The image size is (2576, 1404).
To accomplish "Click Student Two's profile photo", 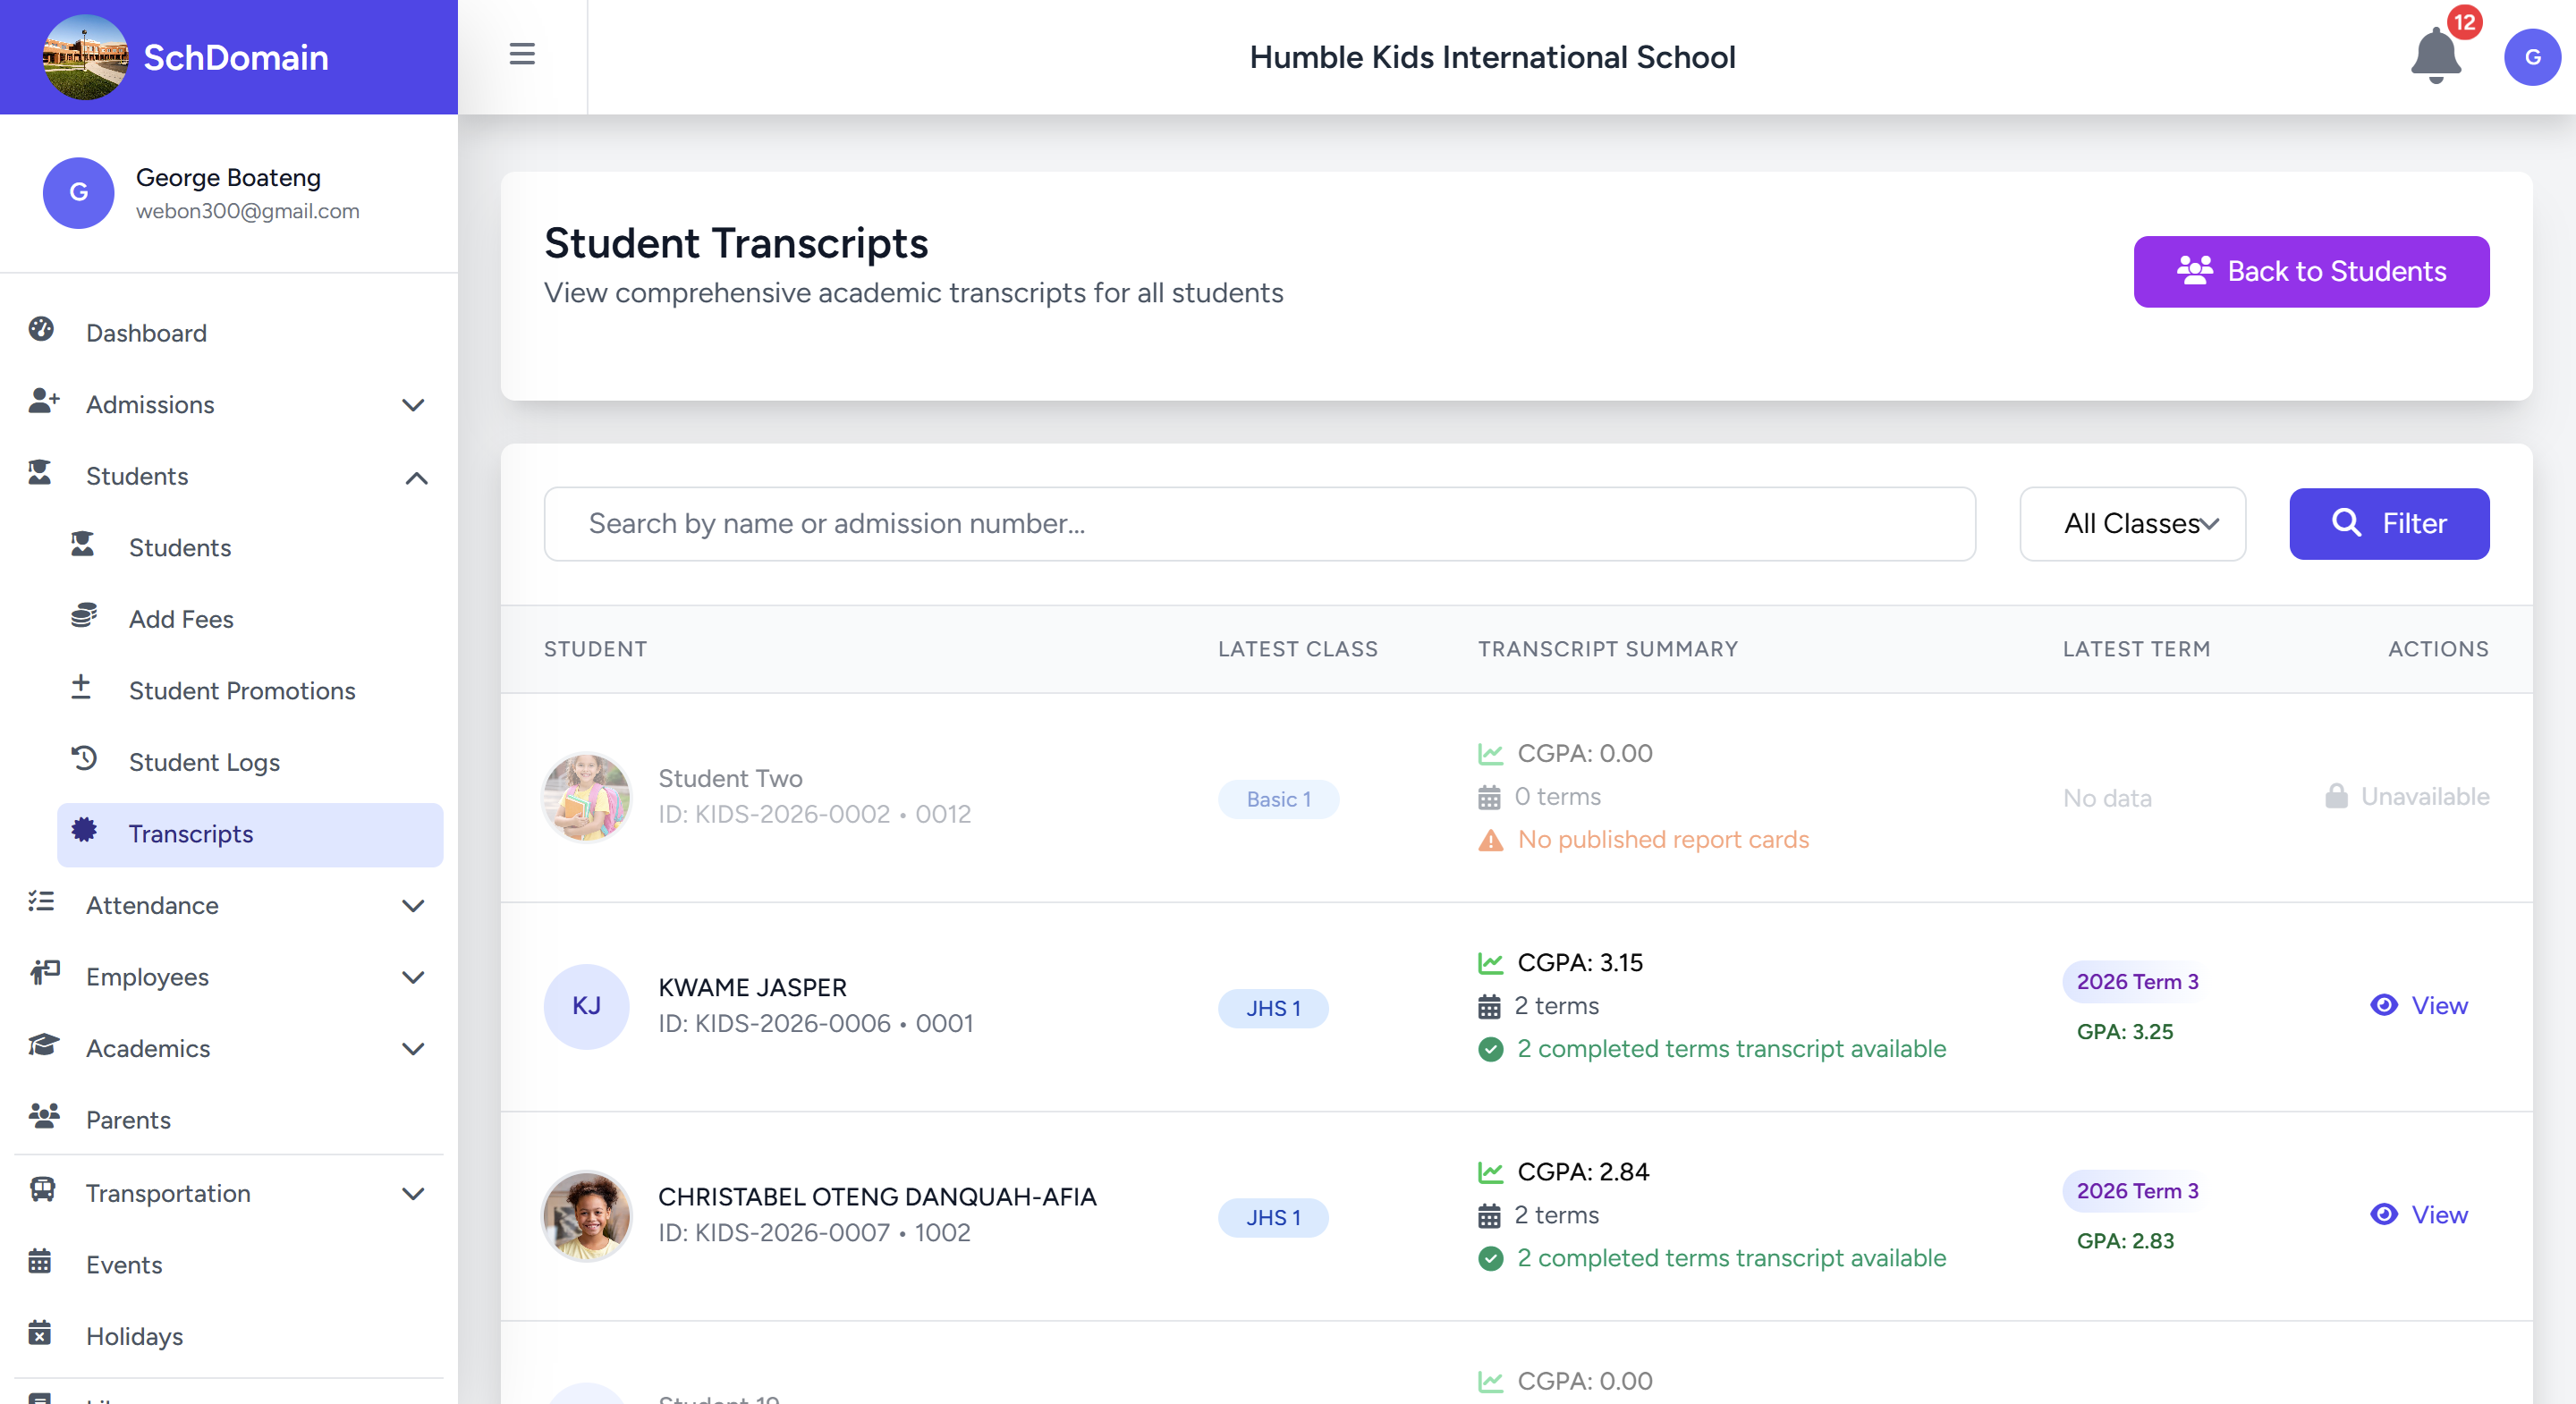I will tap(586, 797).
